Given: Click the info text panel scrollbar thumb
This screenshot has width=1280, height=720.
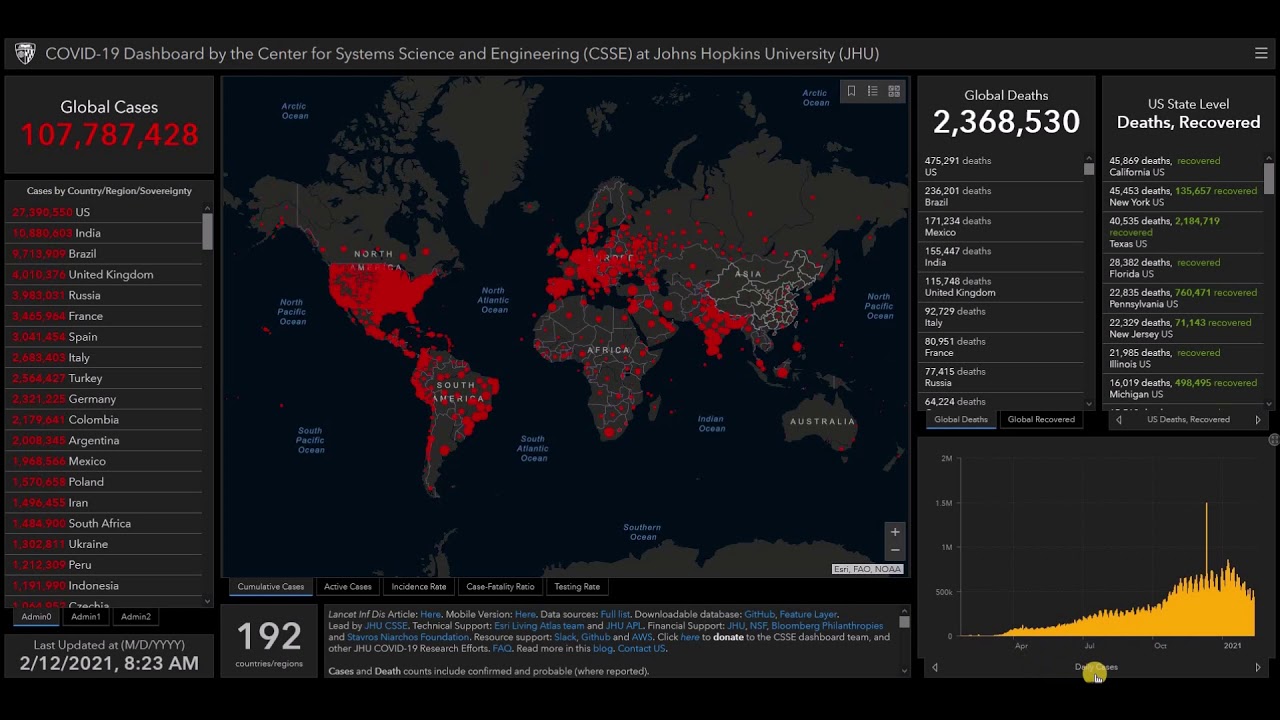Looking at the screenshot, I should point(904,621).
